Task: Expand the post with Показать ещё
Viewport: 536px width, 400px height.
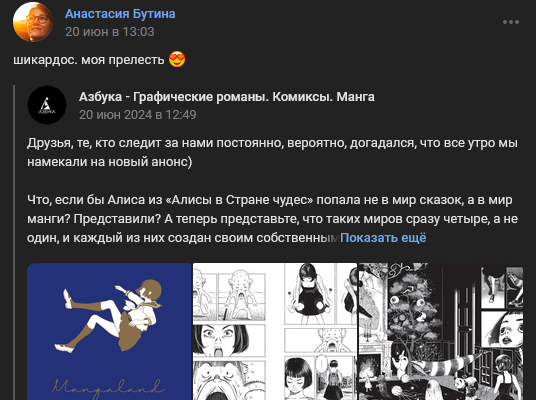Action: [383, 238]
